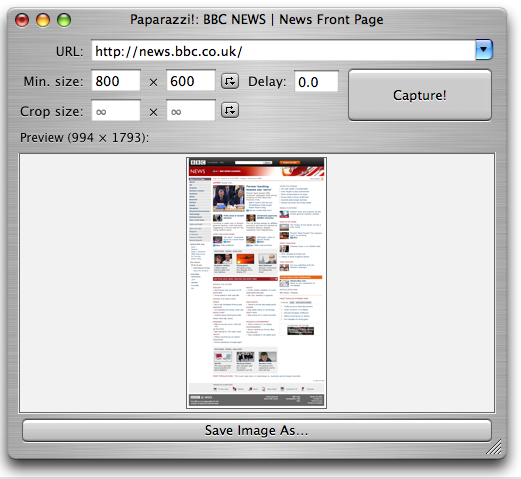The image size is (521, 479).
Task: Click the crop height infinity field
Action: (x=191, y=110)
